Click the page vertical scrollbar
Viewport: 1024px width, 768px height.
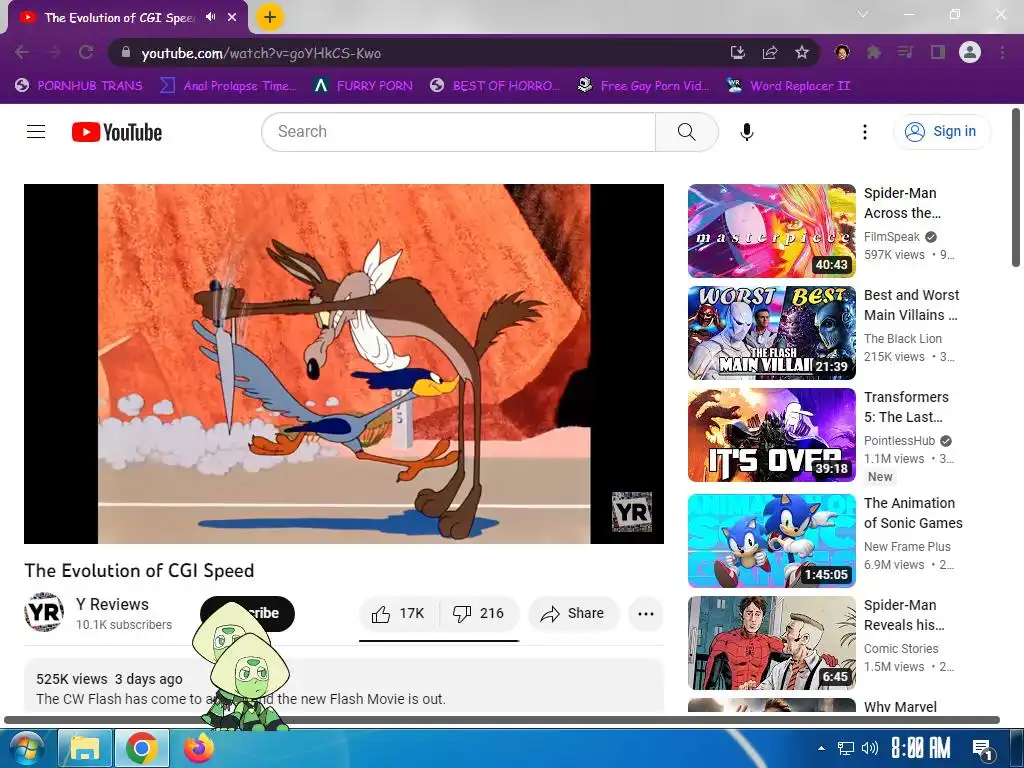tap(1016, 188)
